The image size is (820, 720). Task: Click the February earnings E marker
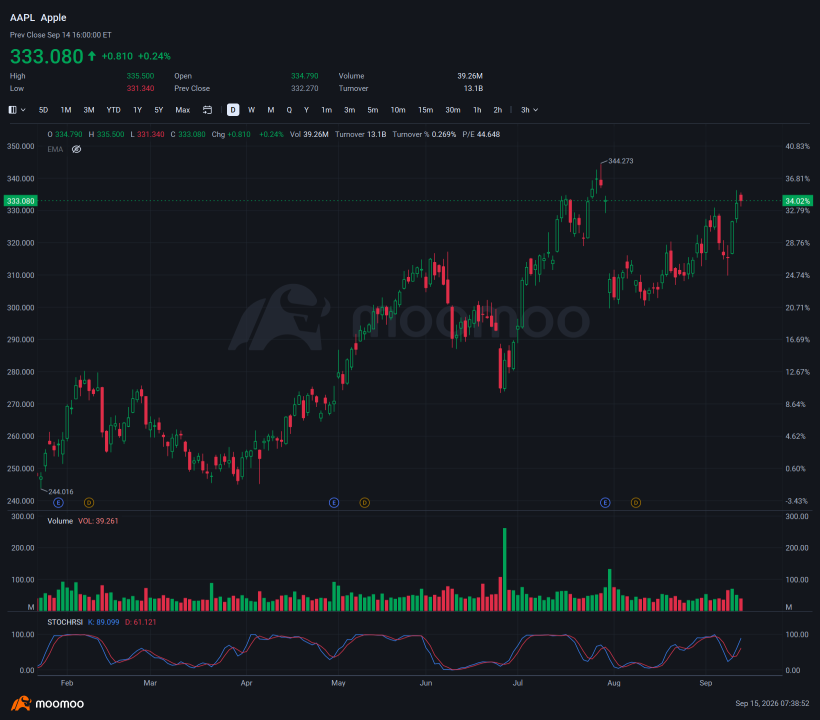tap(59, 502)
